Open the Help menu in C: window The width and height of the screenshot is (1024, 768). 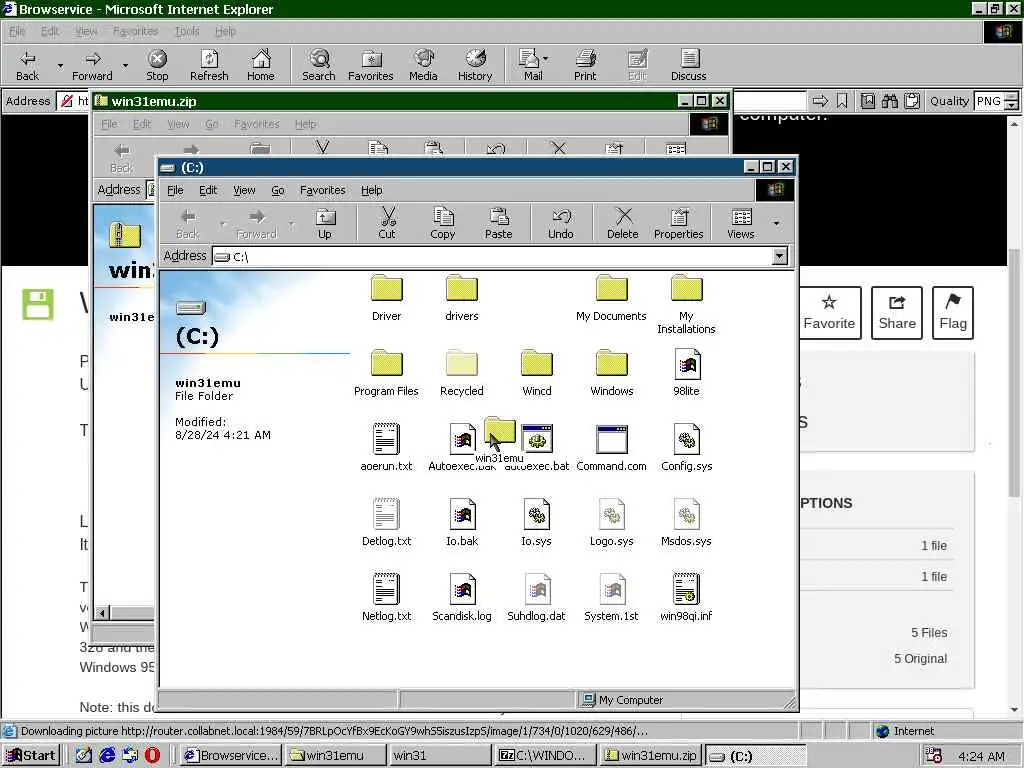pos(372,190)
